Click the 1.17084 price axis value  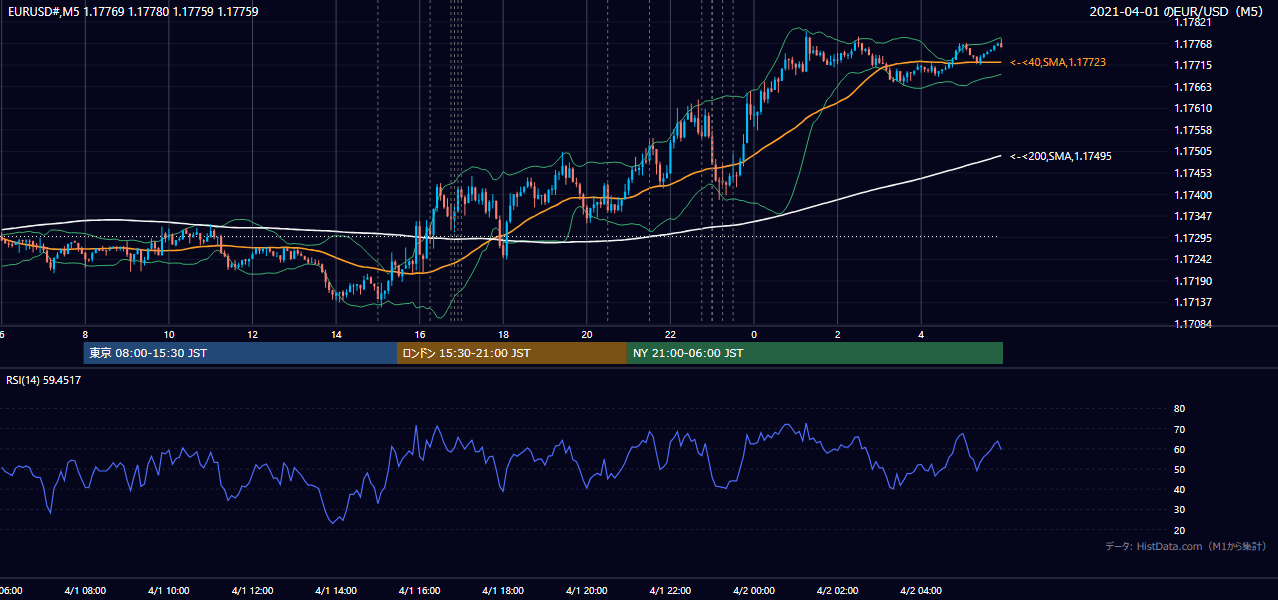pyautogui.click(x=1192, y=324)
